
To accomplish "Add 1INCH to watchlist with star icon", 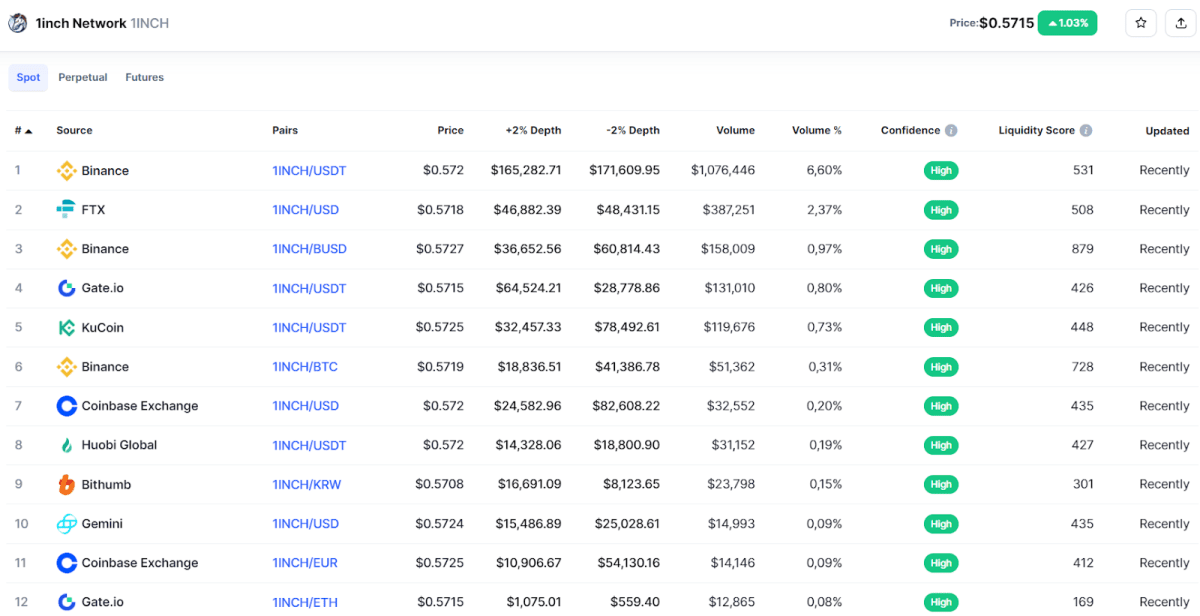I will [1141, 23].
